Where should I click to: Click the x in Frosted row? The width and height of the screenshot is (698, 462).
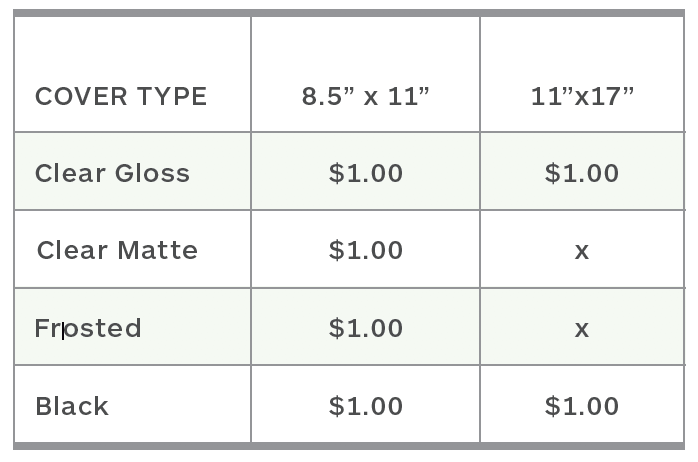(582, 329)
